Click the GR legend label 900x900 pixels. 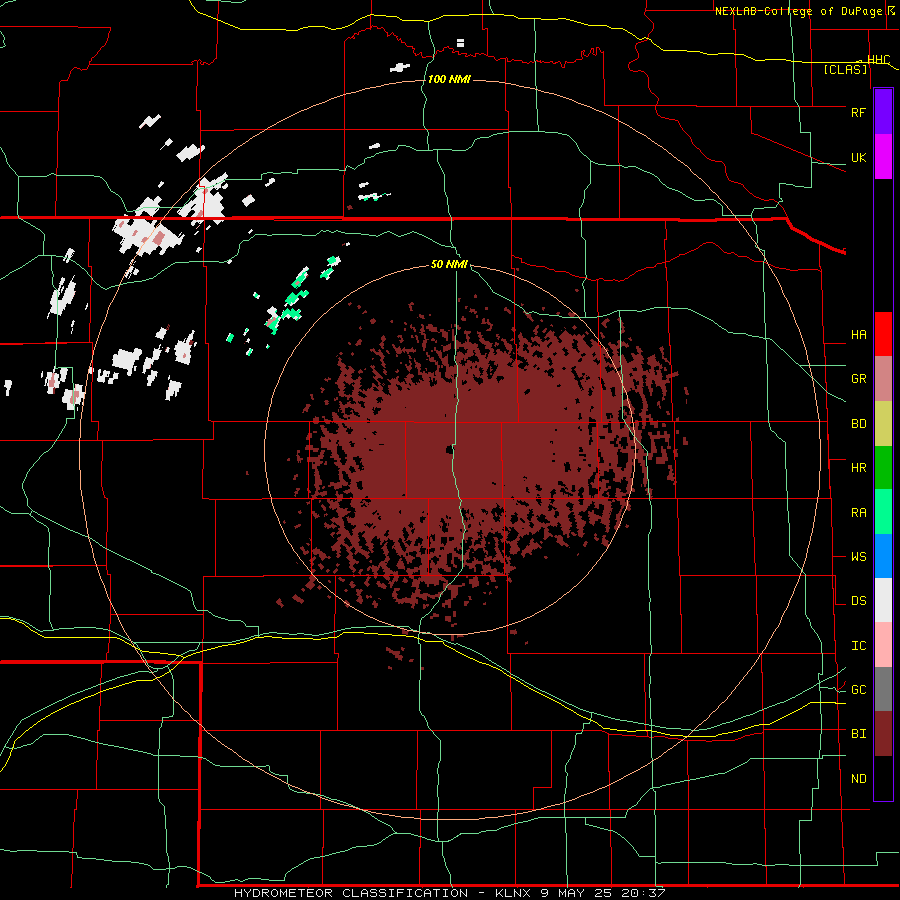[858, 379]
